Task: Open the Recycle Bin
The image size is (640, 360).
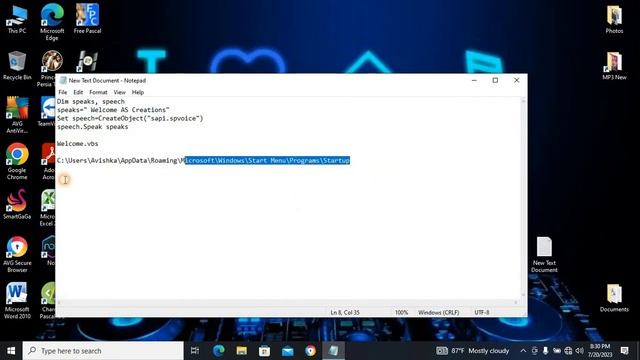Action: 17,65
